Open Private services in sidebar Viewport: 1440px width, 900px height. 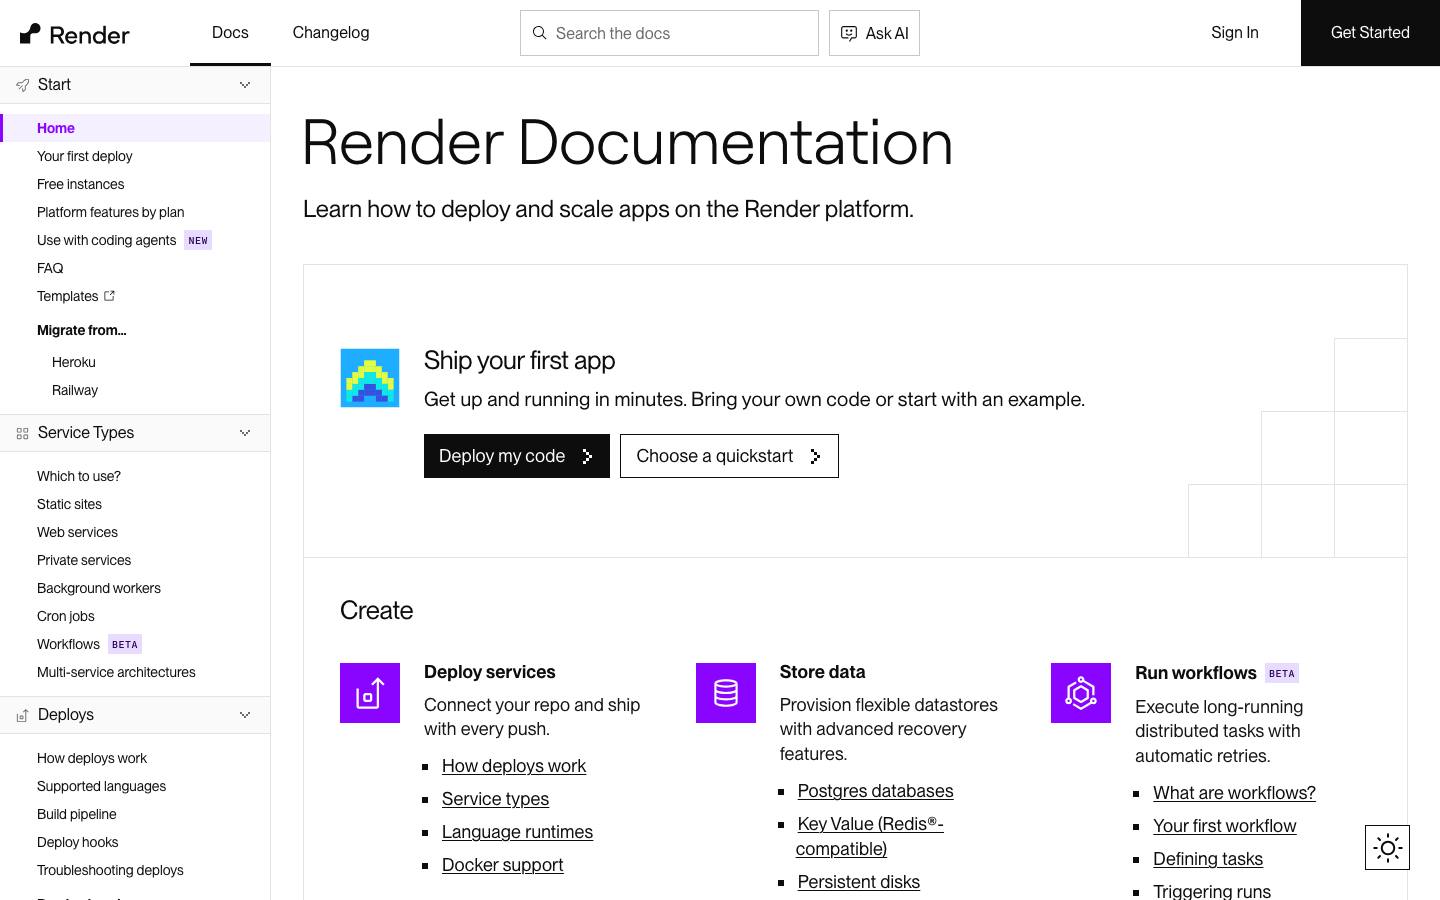click(84, 560)
